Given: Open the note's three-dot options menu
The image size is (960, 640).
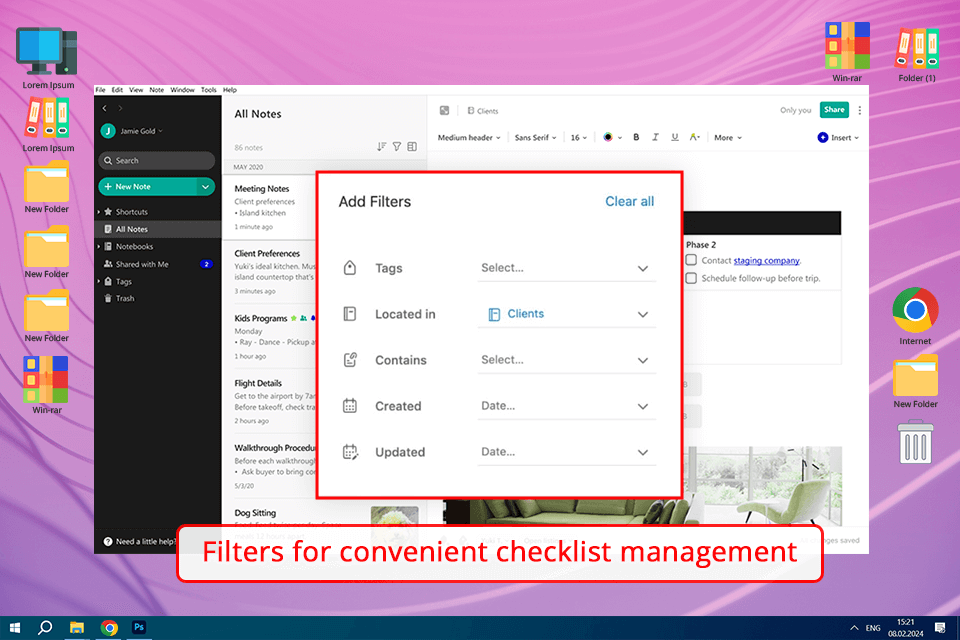Looking at the screenshot, I should tap(860, 110).
